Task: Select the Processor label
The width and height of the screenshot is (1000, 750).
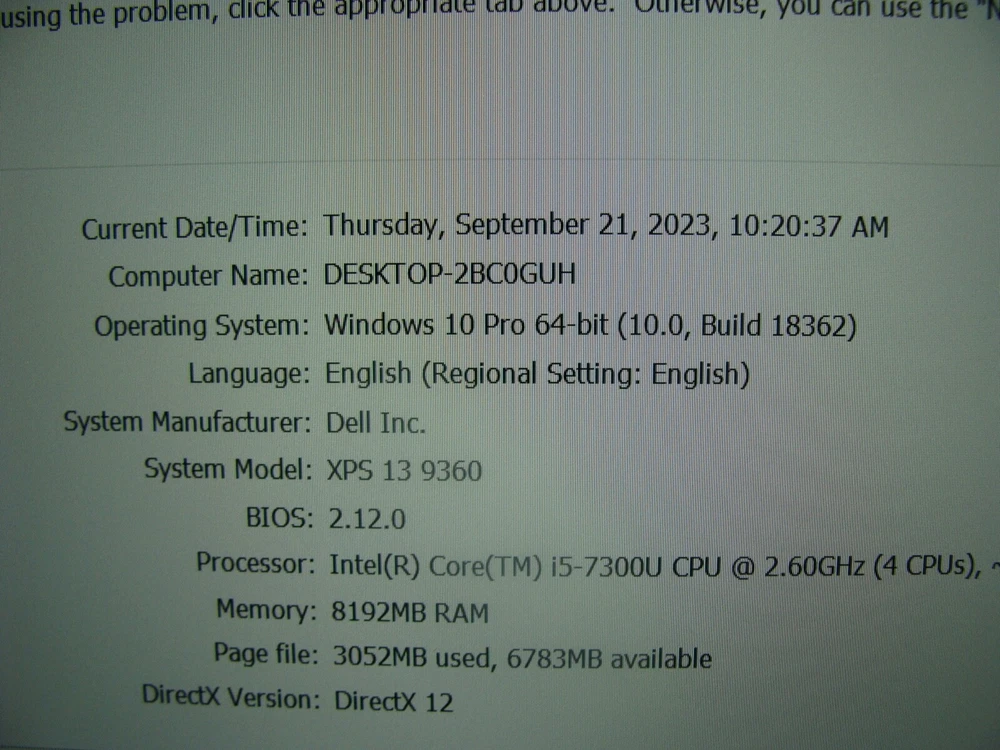Action: 255,563
